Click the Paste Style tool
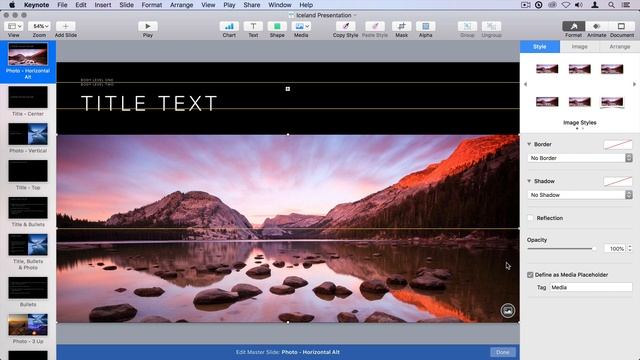The image size is (640, 360). 375,26
